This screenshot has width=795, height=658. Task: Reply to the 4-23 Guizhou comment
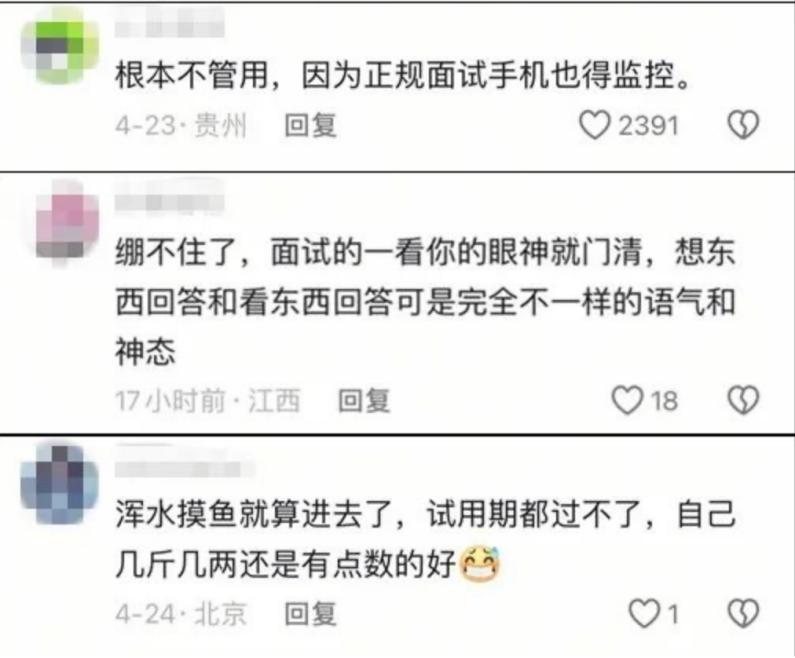pyautogui.click(x=310, y=125)
